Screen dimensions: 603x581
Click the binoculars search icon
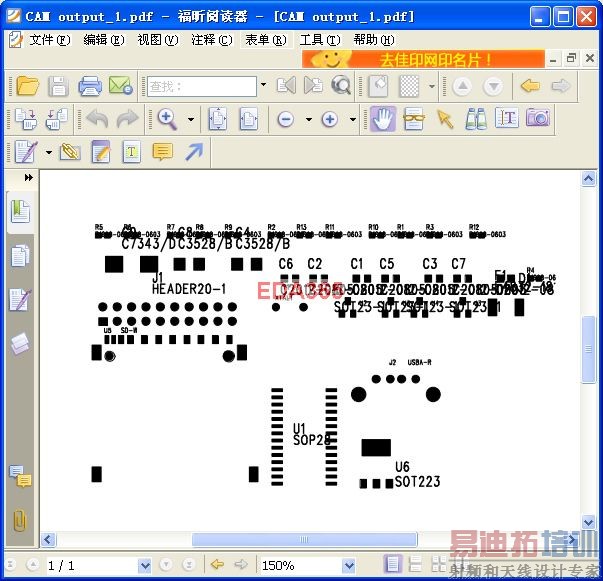click(x=476, y=119)
